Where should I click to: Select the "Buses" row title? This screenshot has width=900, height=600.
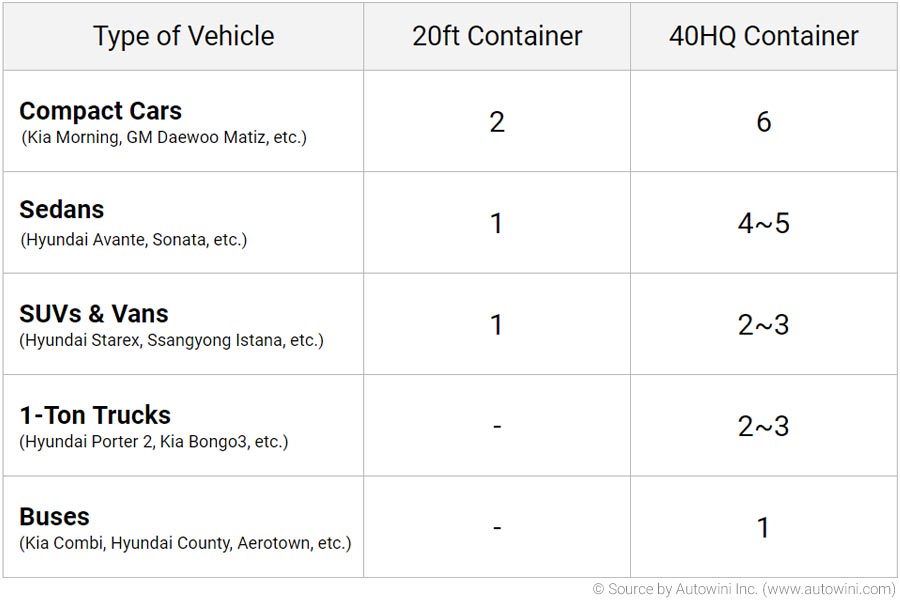[x=54, y=517]
